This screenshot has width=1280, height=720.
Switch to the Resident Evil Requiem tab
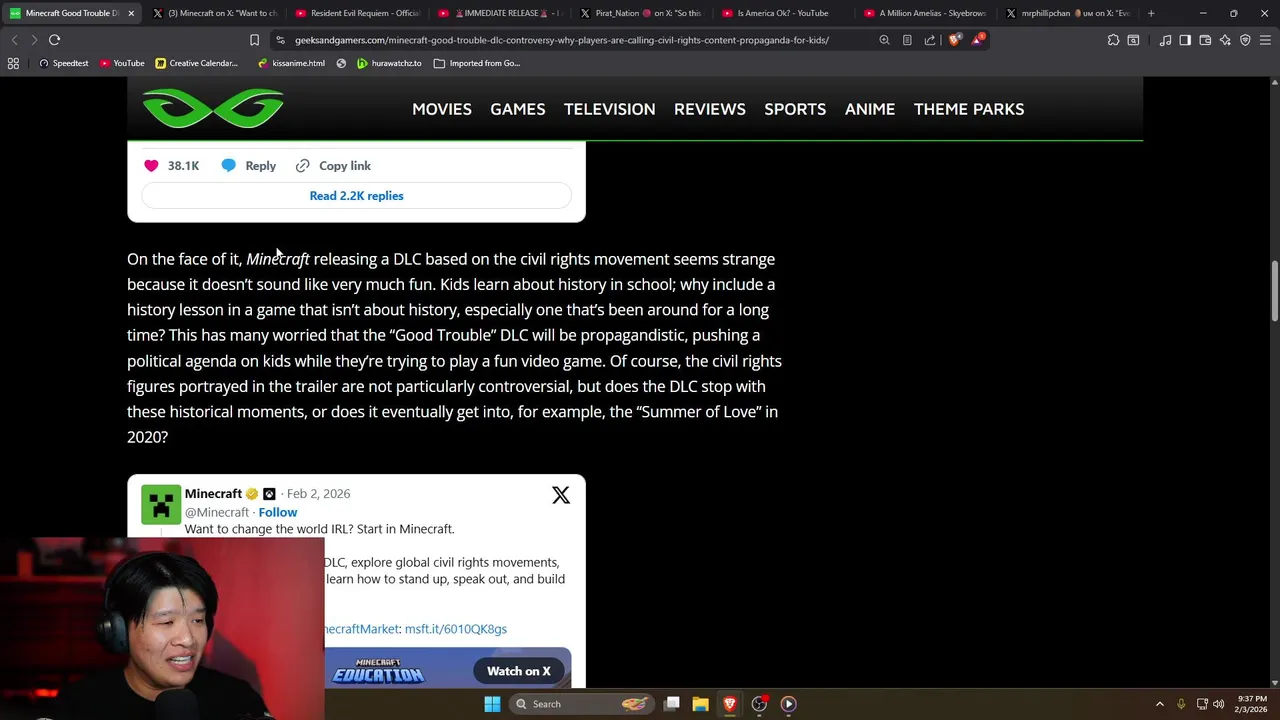[x=357, y=13]
